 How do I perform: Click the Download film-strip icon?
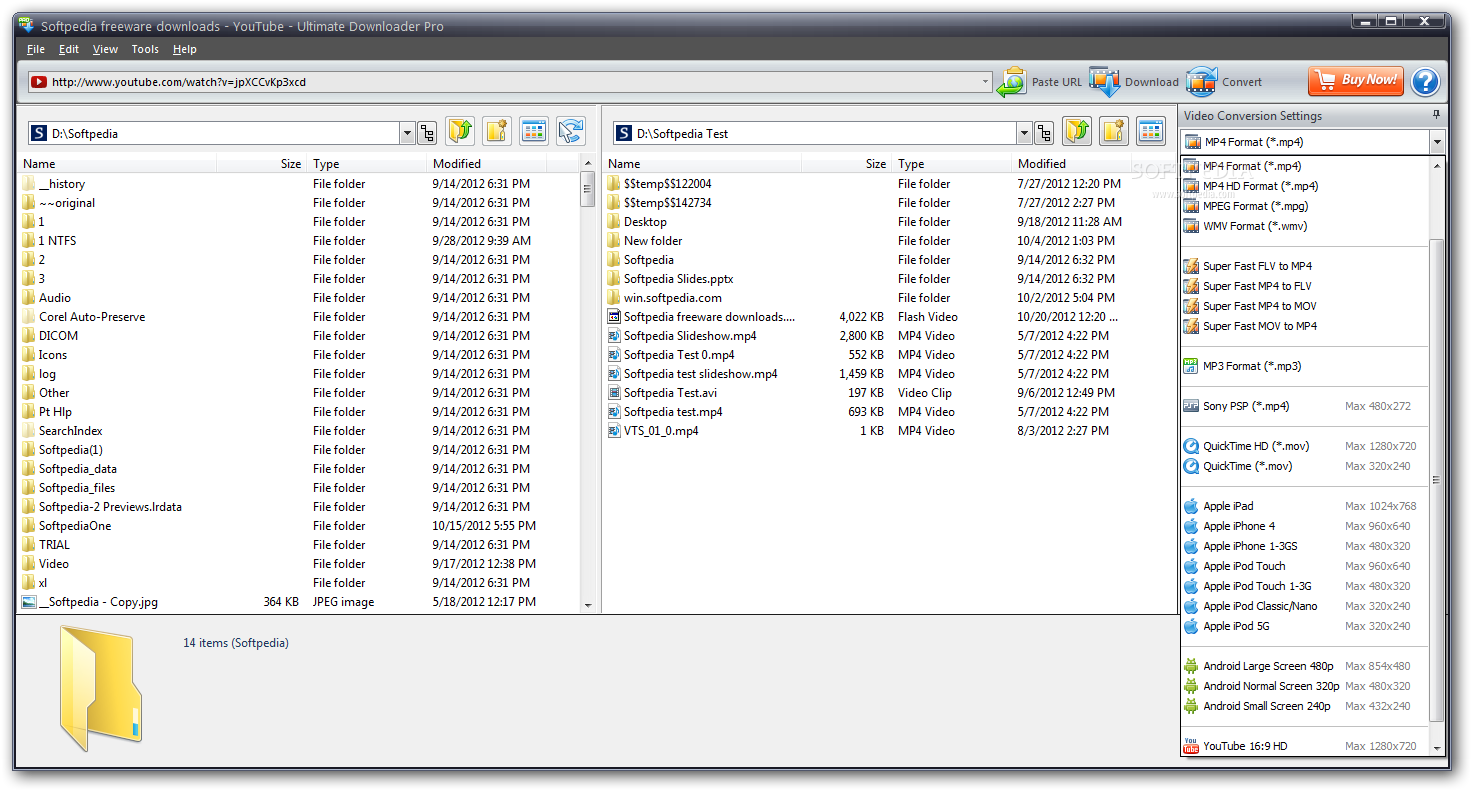1105,82
